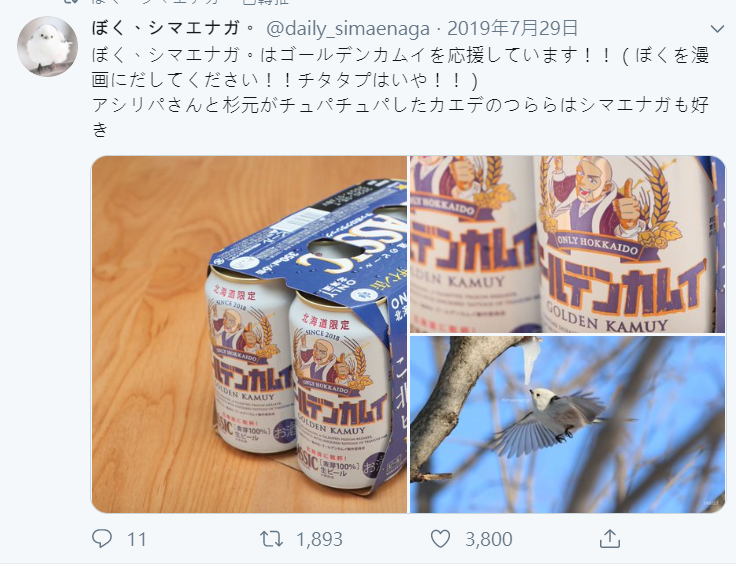Viewport: 736px width, 566px height.
Task: View the flying bird with icicle photo
Action: click(x=567, y=424)
